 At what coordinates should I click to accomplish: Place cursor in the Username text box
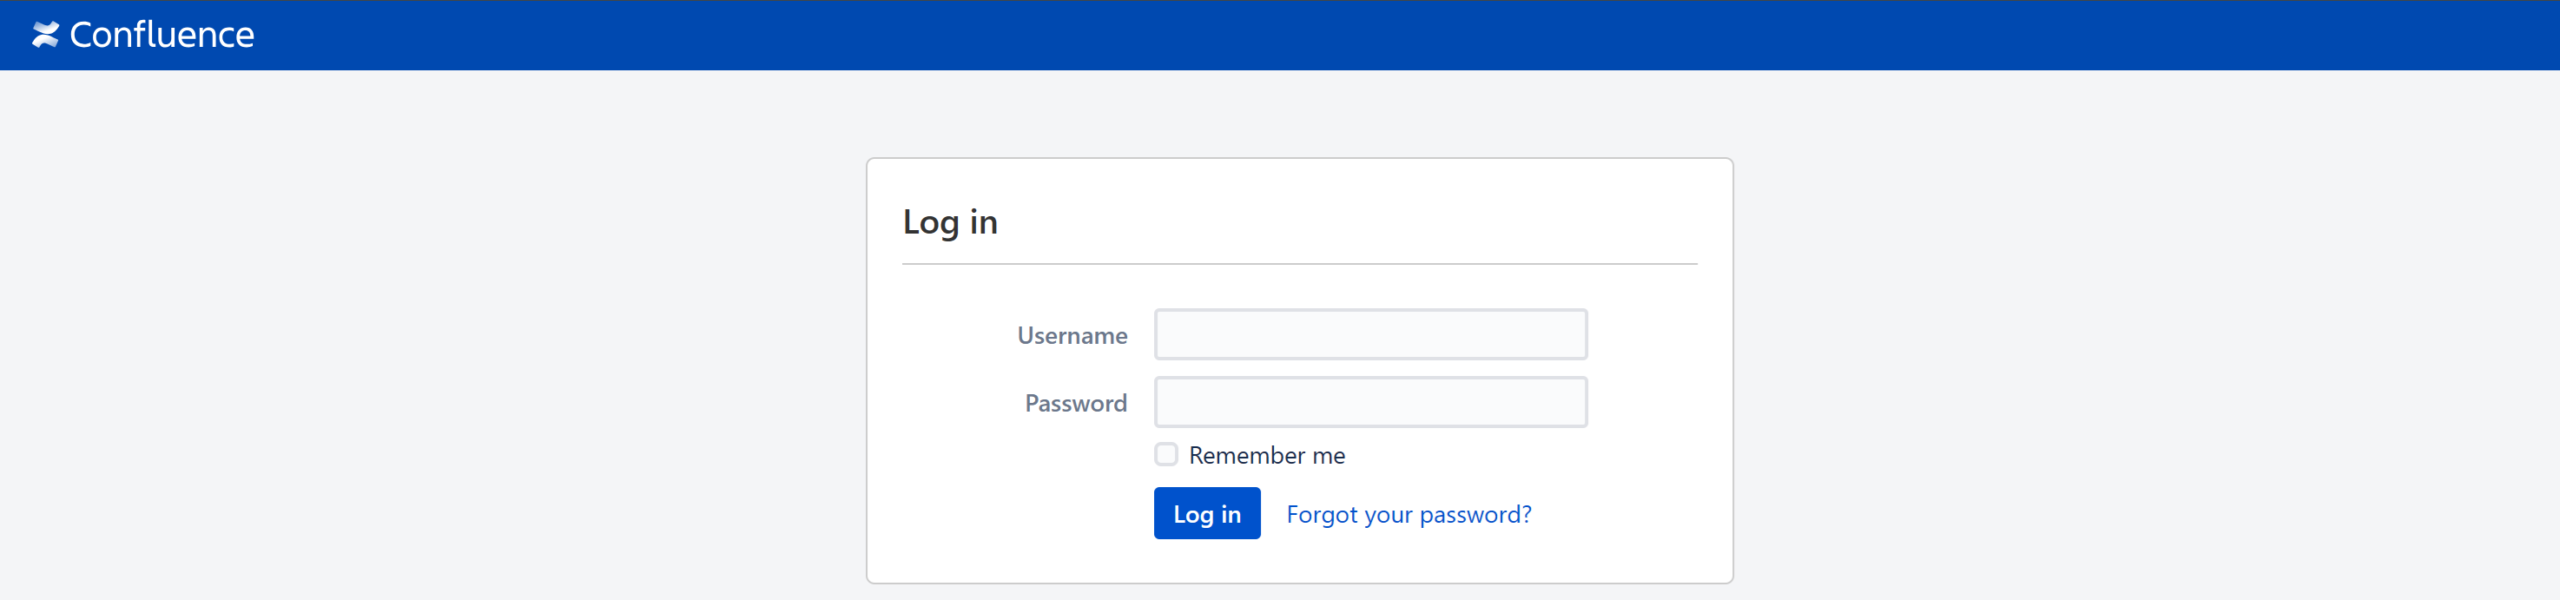point(1370,334)
